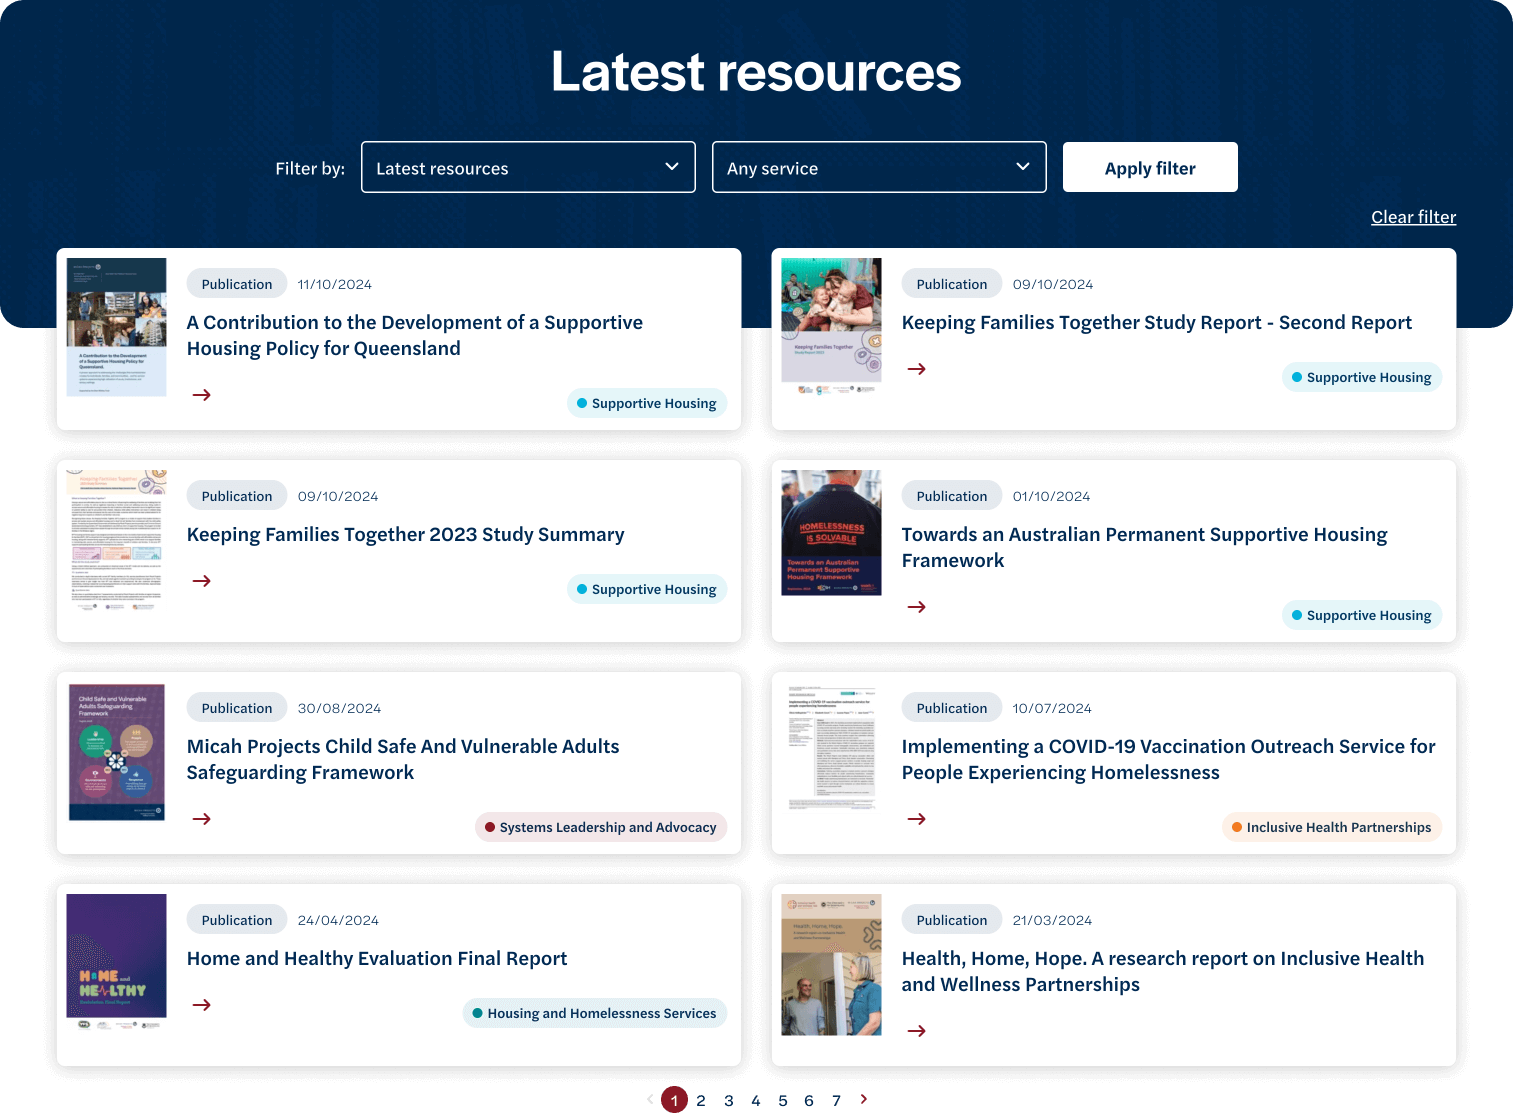The height and width of the screenshot is (1113, 1513).
Task: Click the Homelessness Is Solvable cover image
Action: [831, 533]
